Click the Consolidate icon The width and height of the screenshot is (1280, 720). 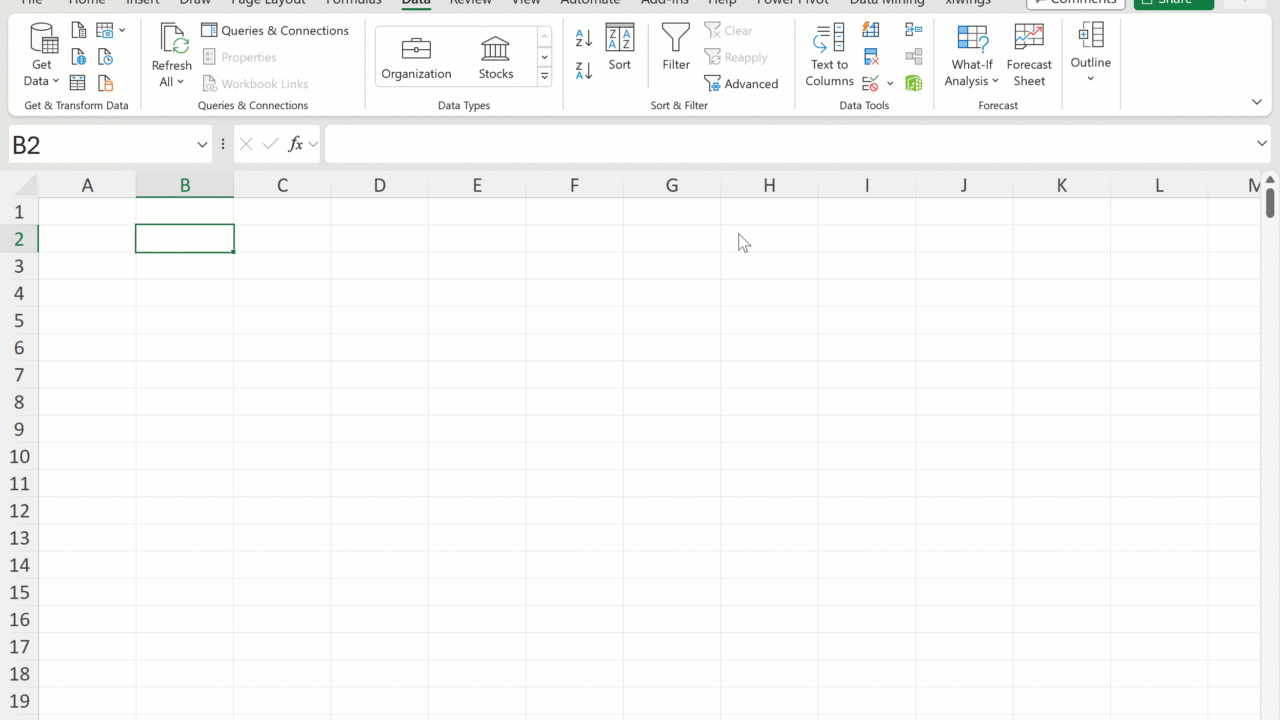(x=913, y=31)
